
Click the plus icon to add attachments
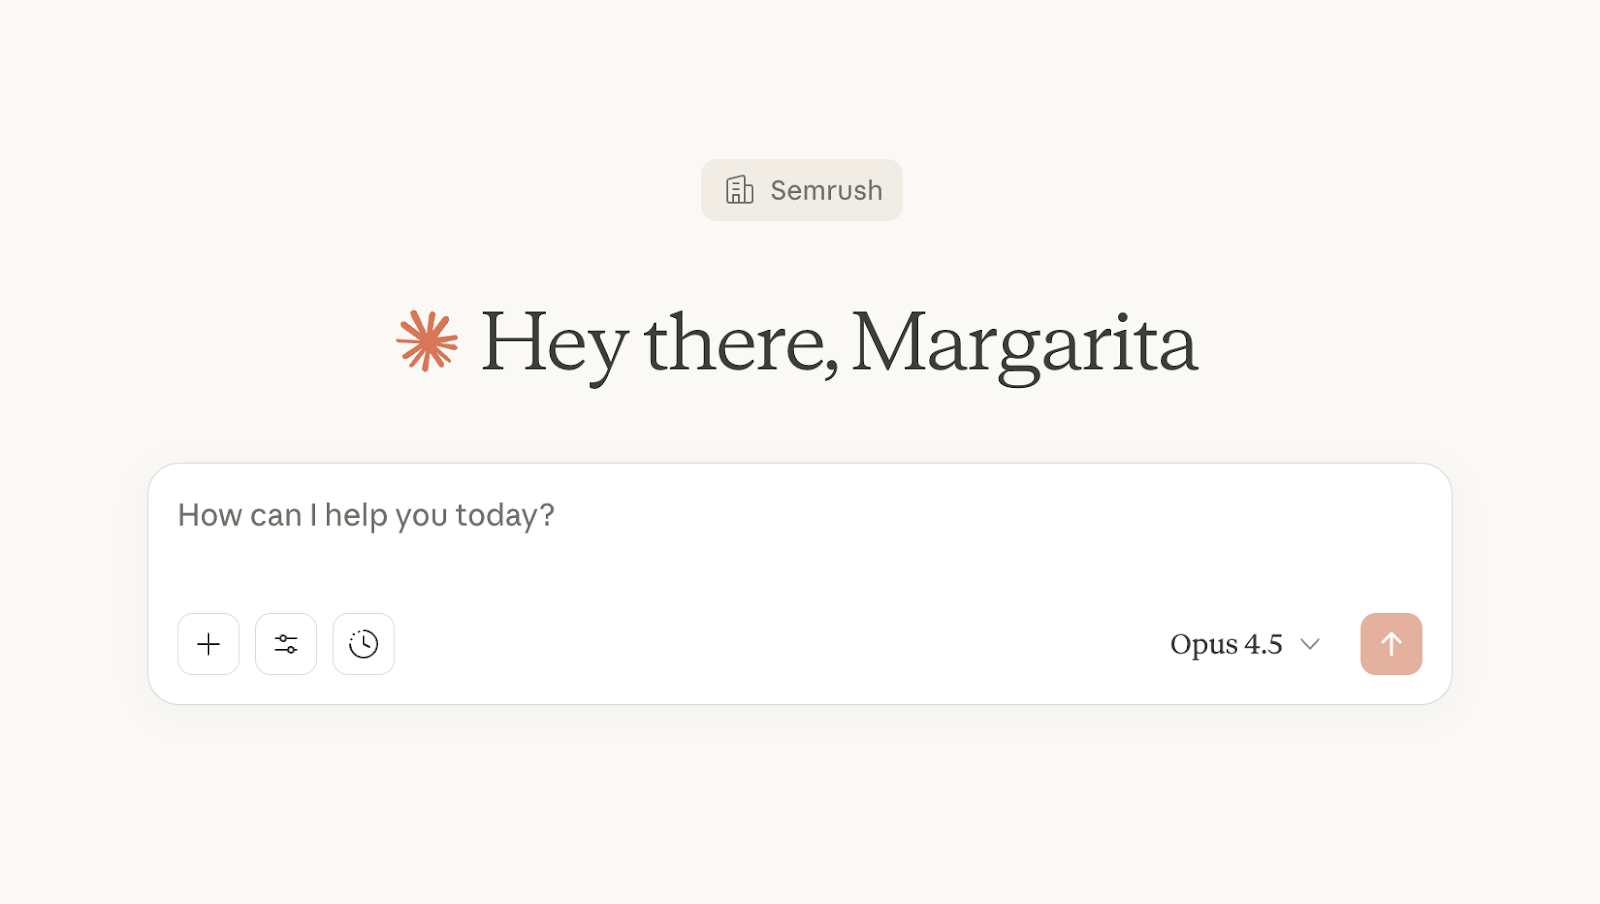pyautogui.click(x=208, y=644)
